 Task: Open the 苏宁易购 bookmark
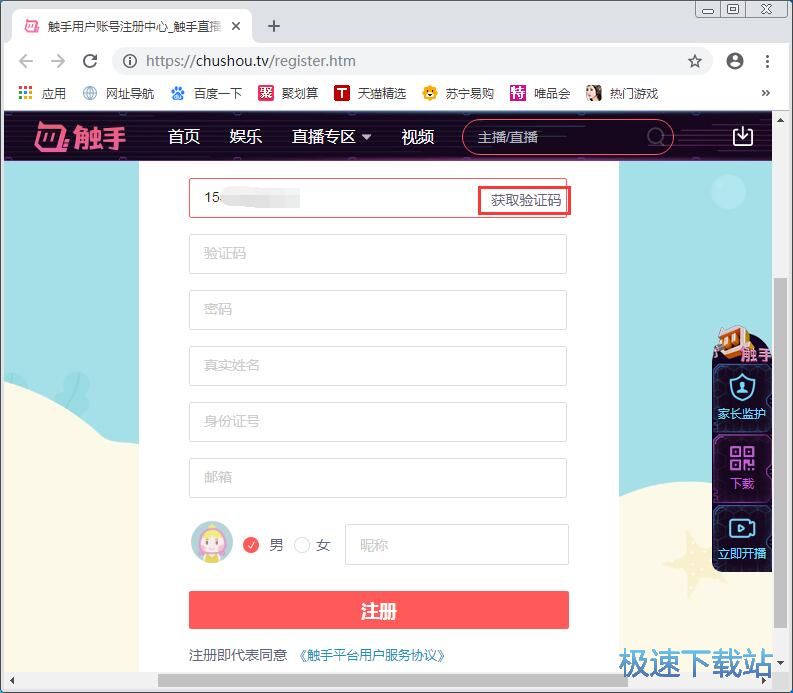pyautogui.click(x=458, y=94)
